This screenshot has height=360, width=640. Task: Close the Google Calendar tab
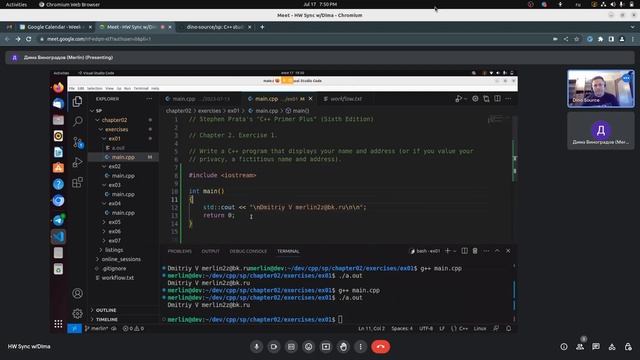(x=90, y=27)
